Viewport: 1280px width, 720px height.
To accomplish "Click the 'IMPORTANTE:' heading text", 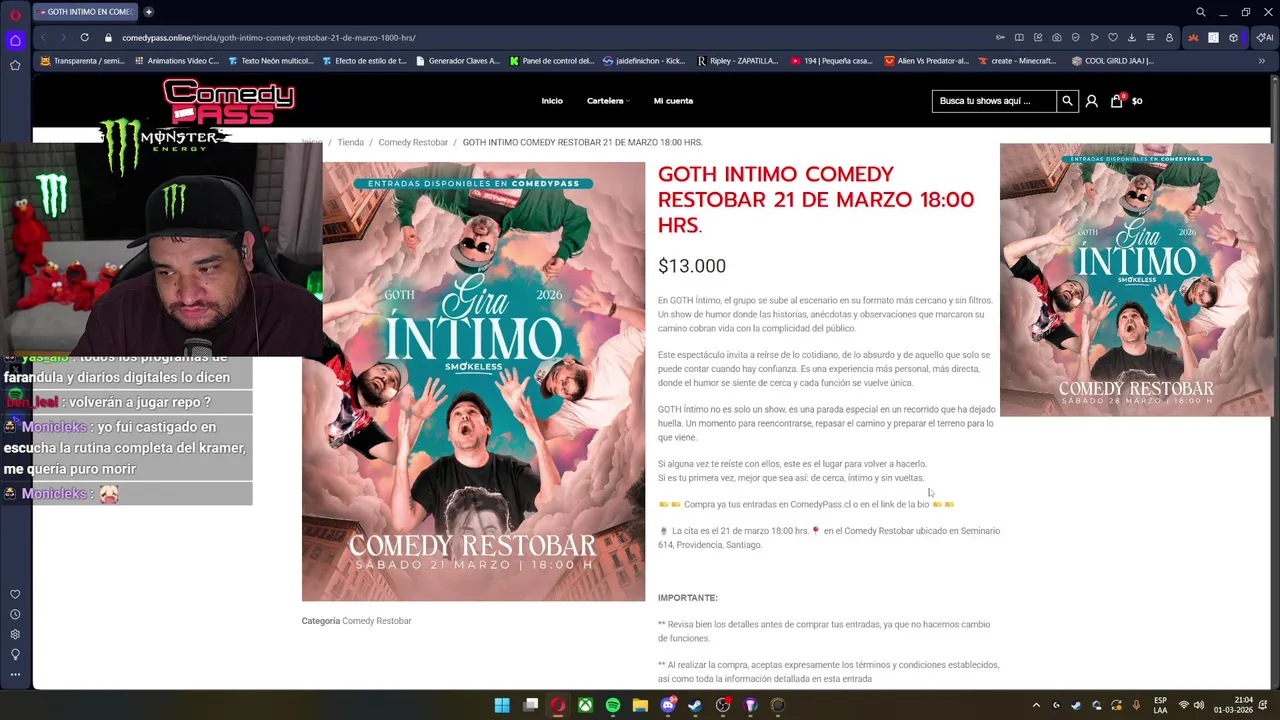I will (x=688, y=598).
